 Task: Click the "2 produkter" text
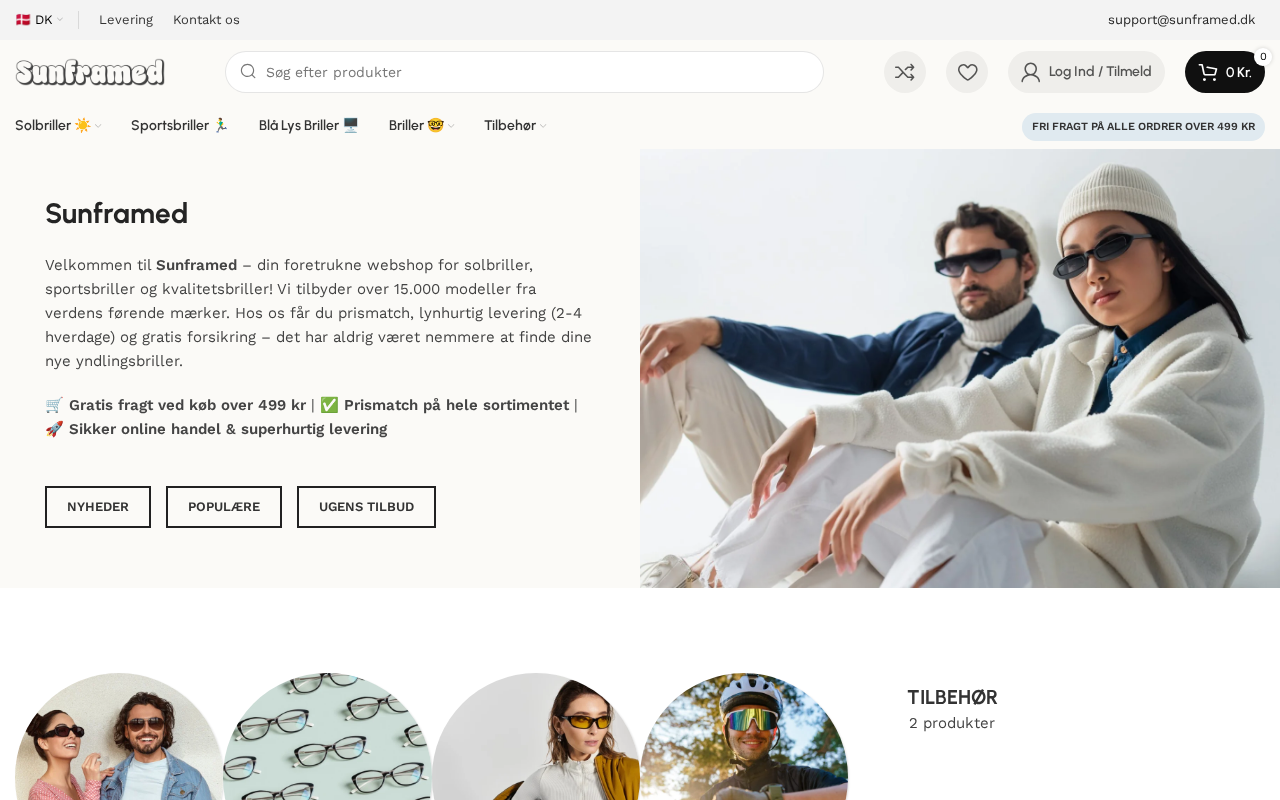coord(952,723)
